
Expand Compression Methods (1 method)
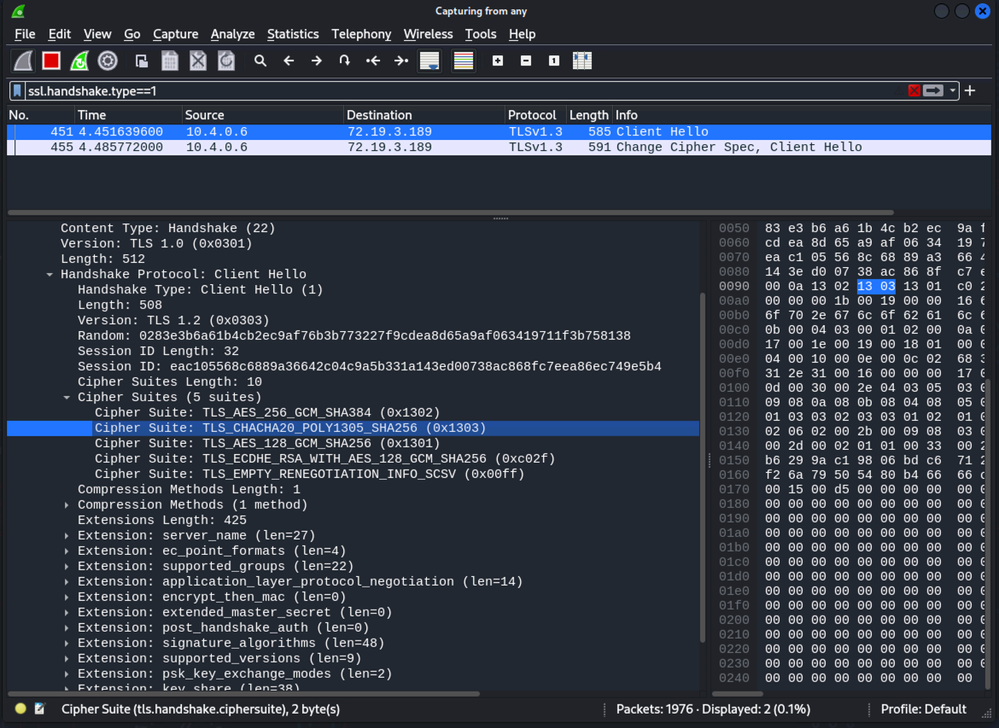click(x=67, y=505)
